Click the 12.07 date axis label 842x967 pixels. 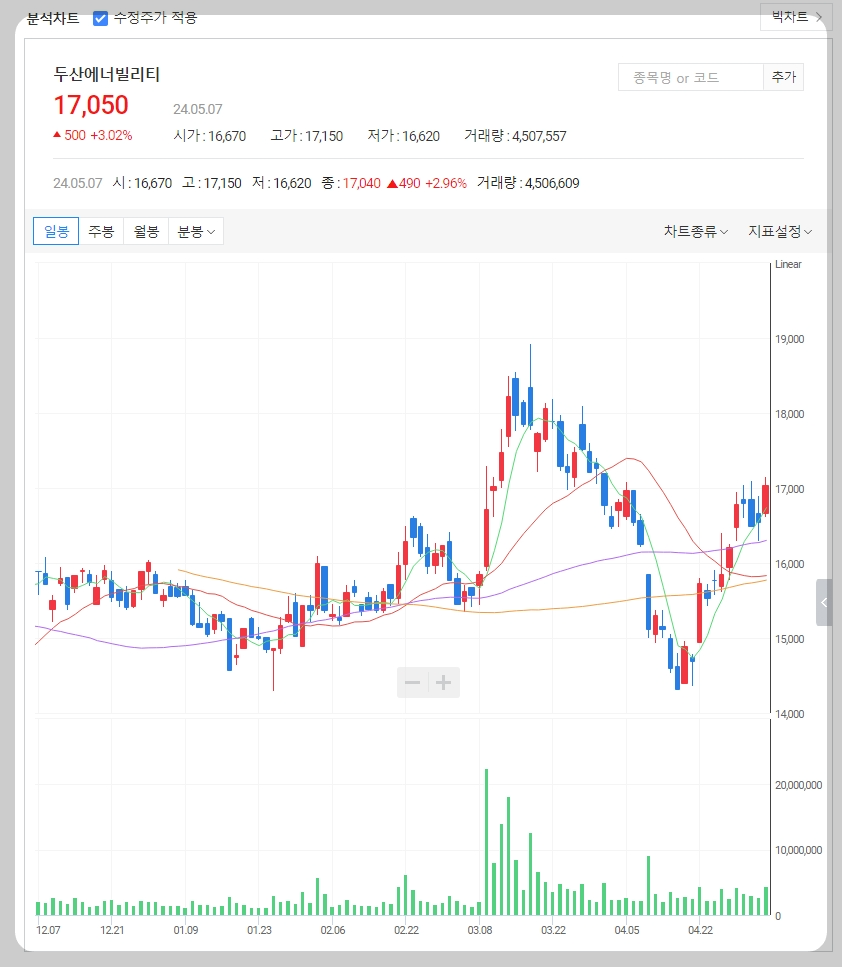[x=49, y=930]
